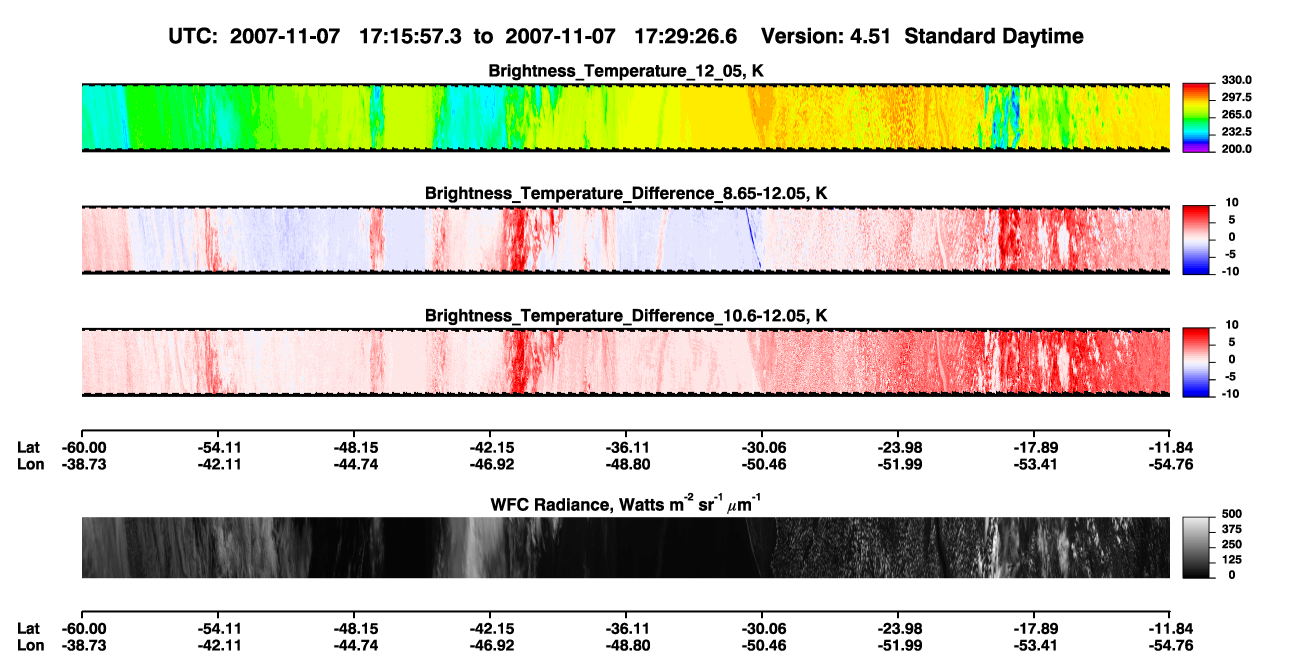Click latitude -42.15 on axis above WFC title
Image resolution: width=1300 pixels, height=667 pixels.
491,447
